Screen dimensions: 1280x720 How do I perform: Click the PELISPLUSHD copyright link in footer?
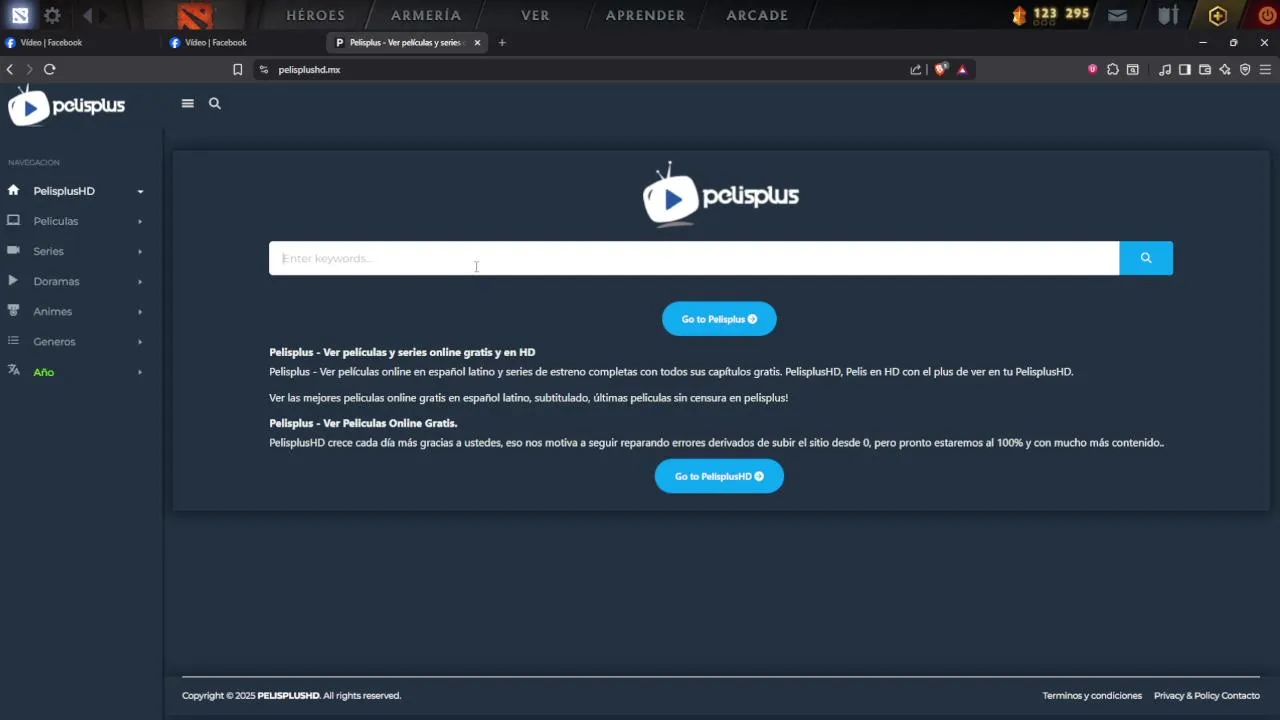[x=288, y=695]
